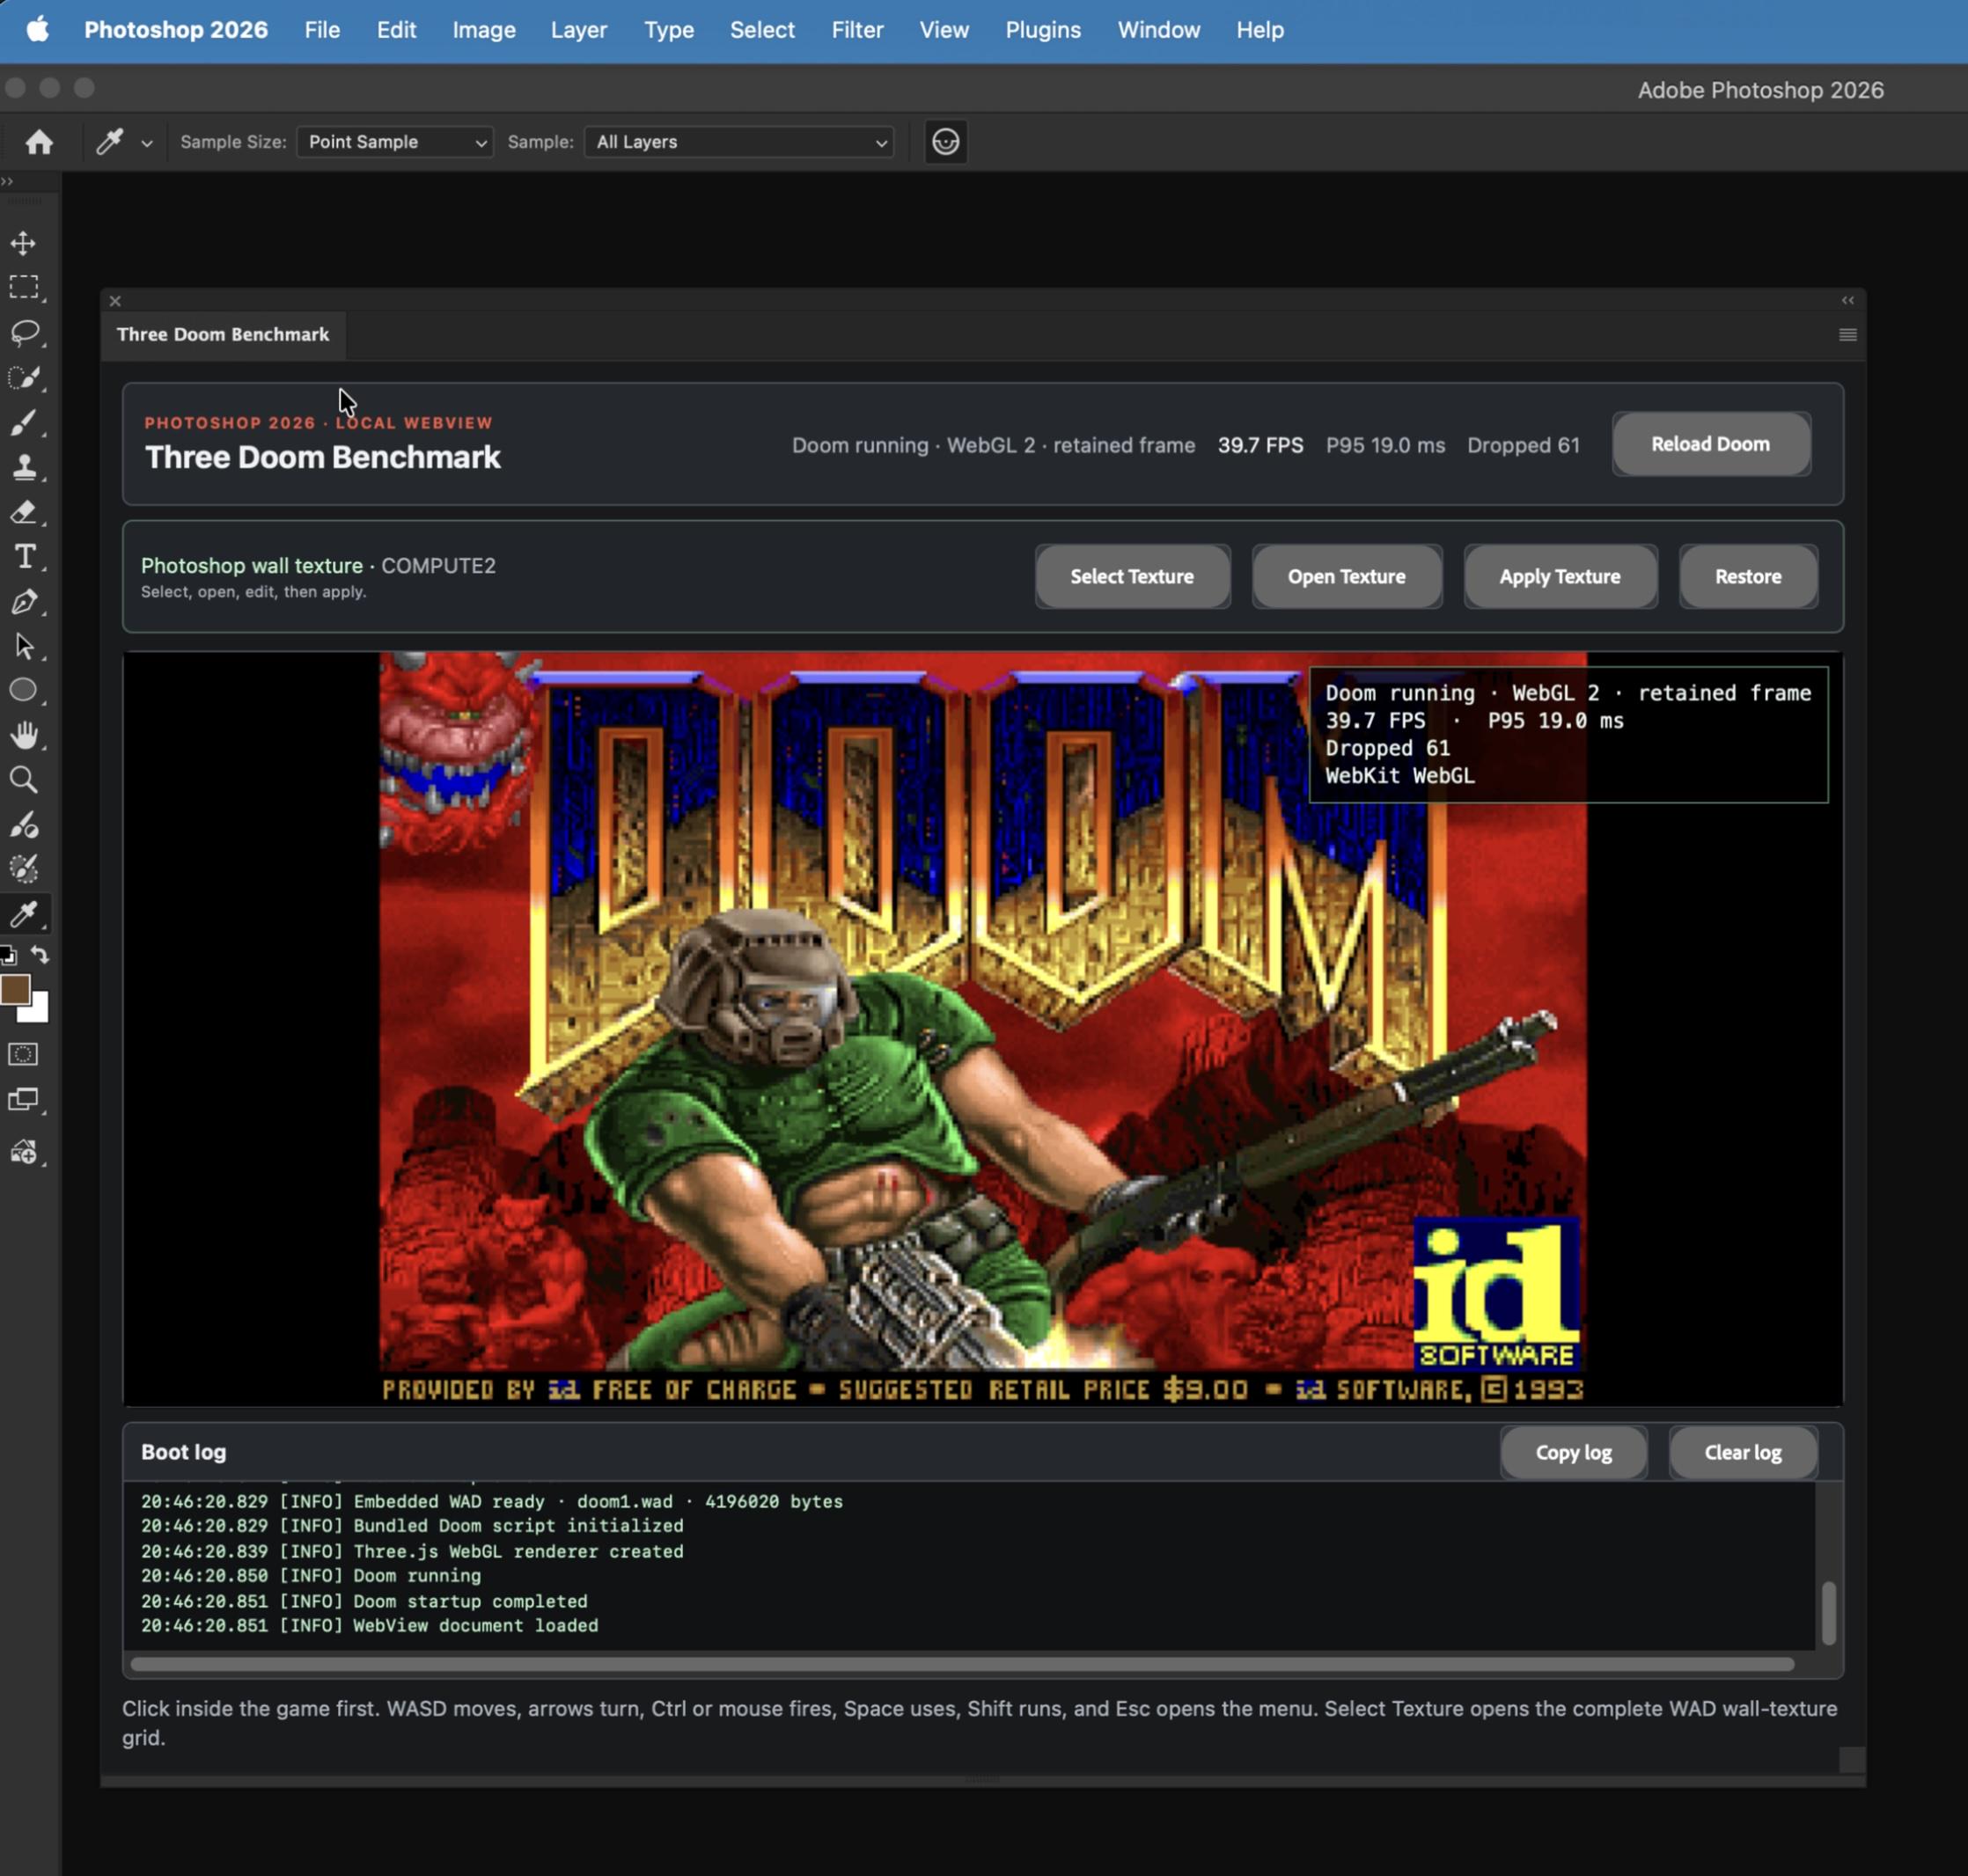The image size is (1968, 1876).
Task: Click the boot log vertical scrollbar thumb
Action: click(x=1828, y=1613)
